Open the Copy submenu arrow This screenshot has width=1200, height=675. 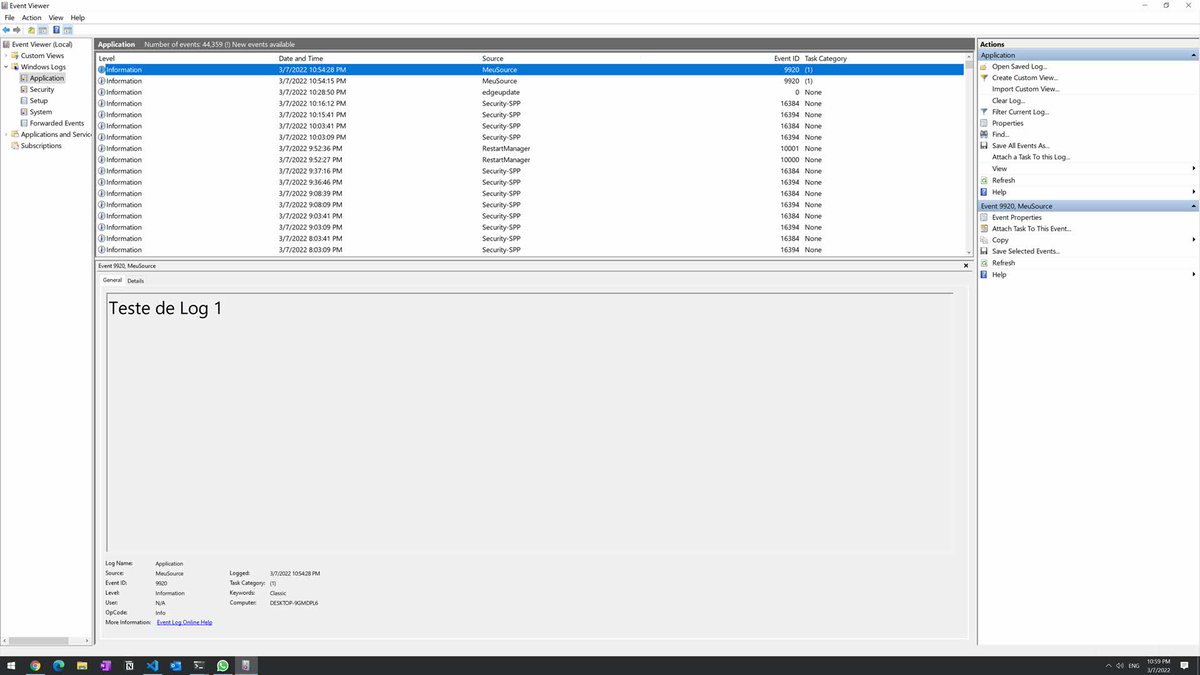1192,239
